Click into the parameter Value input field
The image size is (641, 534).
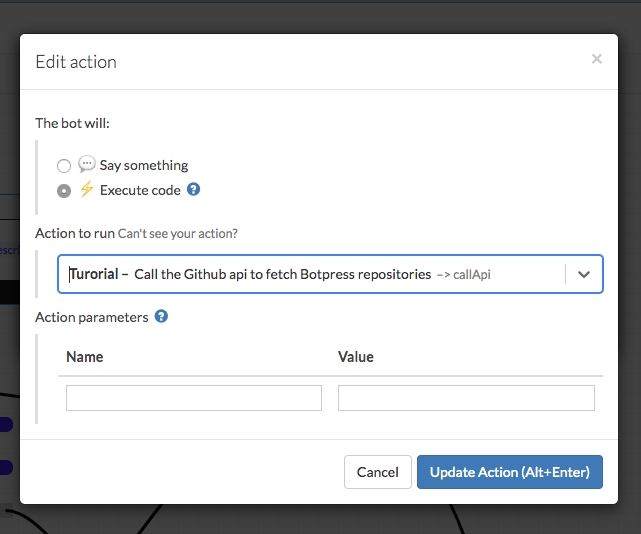[466, 398]
